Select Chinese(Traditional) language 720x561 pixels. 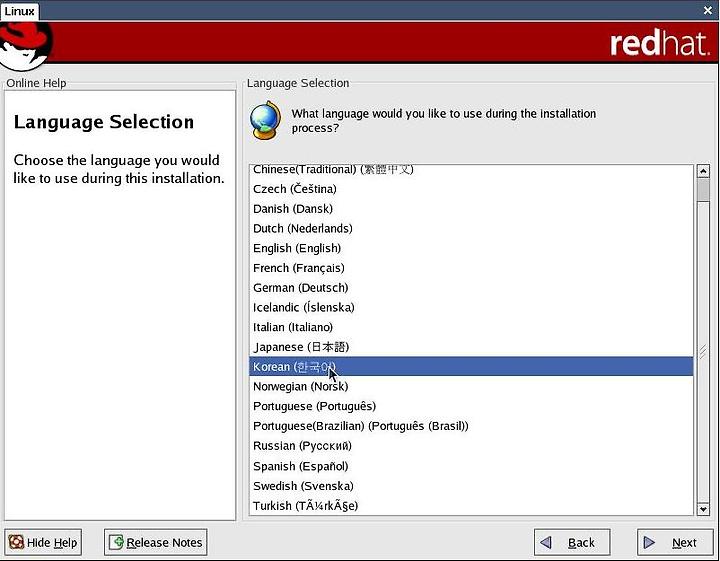(471, 169)
